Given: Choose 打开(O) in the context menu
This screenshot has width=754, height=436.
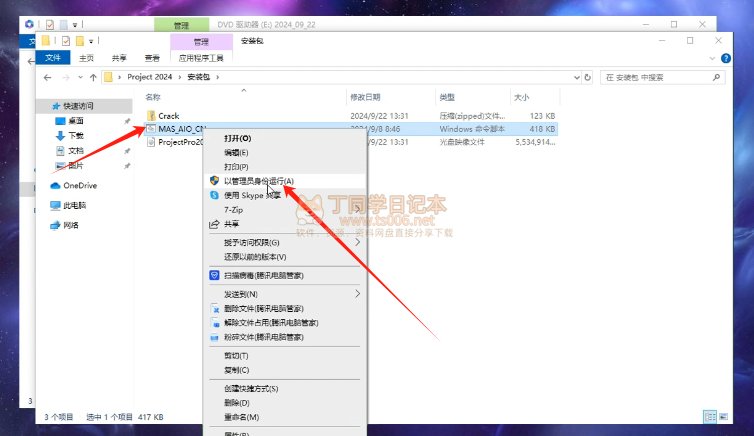Looking at the screenshot, I should [285, 138].
